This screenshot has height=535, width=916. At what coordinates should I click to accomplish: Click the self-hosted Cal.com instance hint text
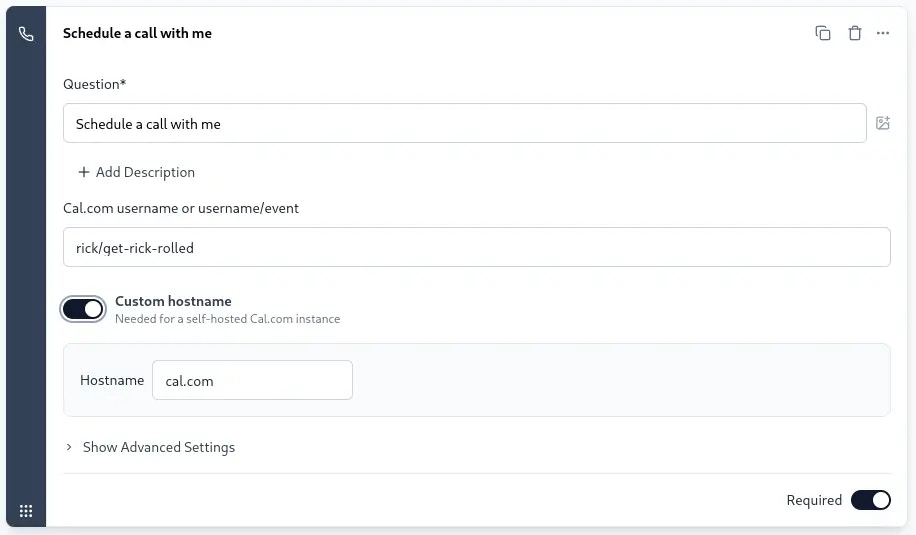pyautogui.click(x=227, y=319)
